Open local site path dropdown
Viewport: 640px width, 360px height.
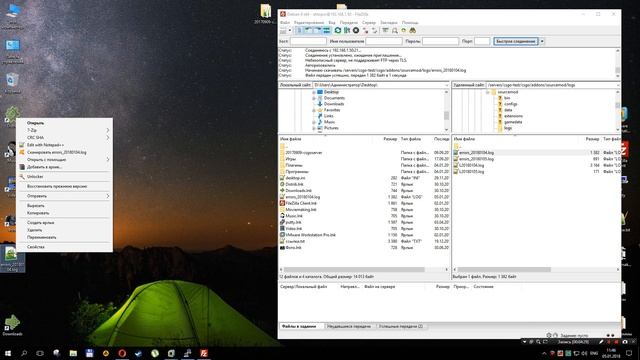click(x=447, y=85)
